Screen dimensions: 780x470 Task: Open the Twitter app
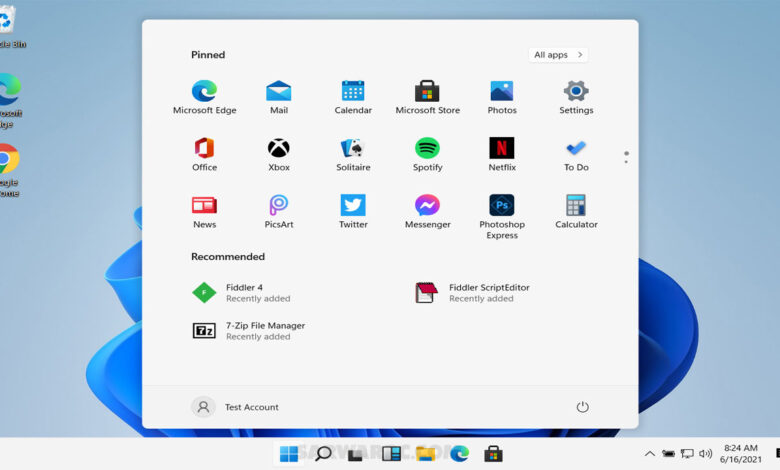(353, 212)
